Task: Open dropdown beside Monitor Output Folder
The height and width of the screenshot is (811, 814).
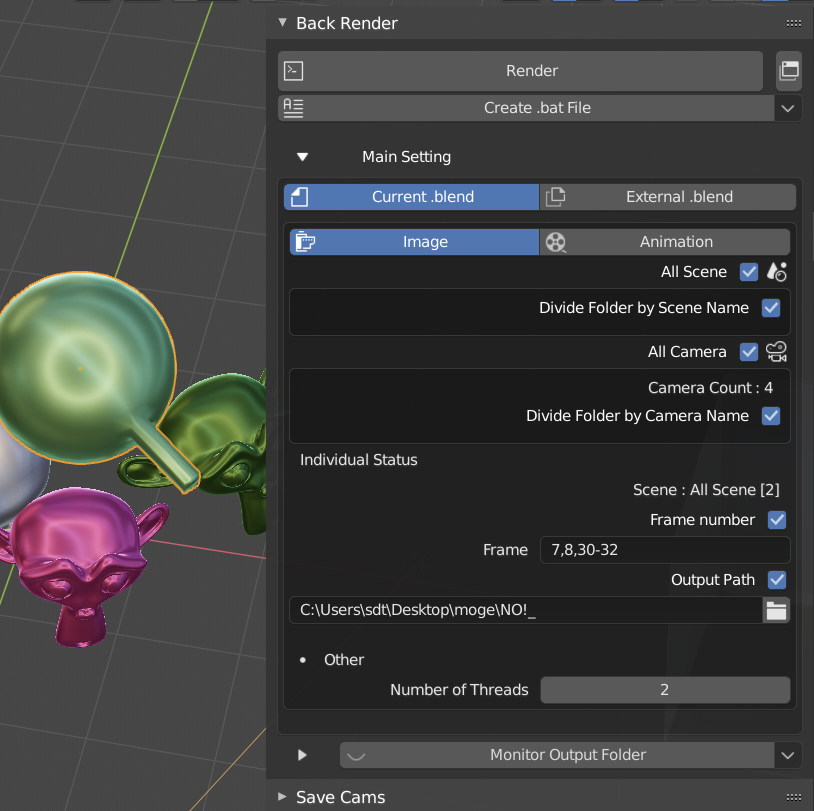Action: 788,755
